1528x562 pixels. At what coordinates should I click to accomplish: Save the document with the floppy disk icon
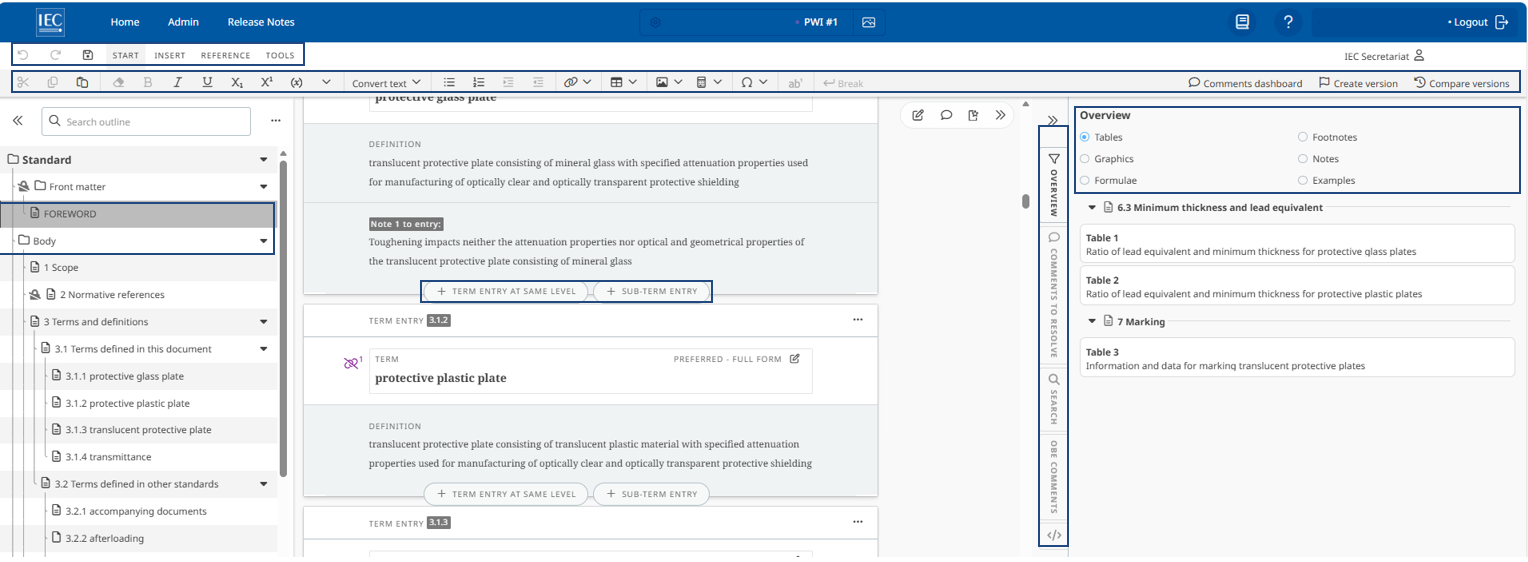click(x=88, y=55)
